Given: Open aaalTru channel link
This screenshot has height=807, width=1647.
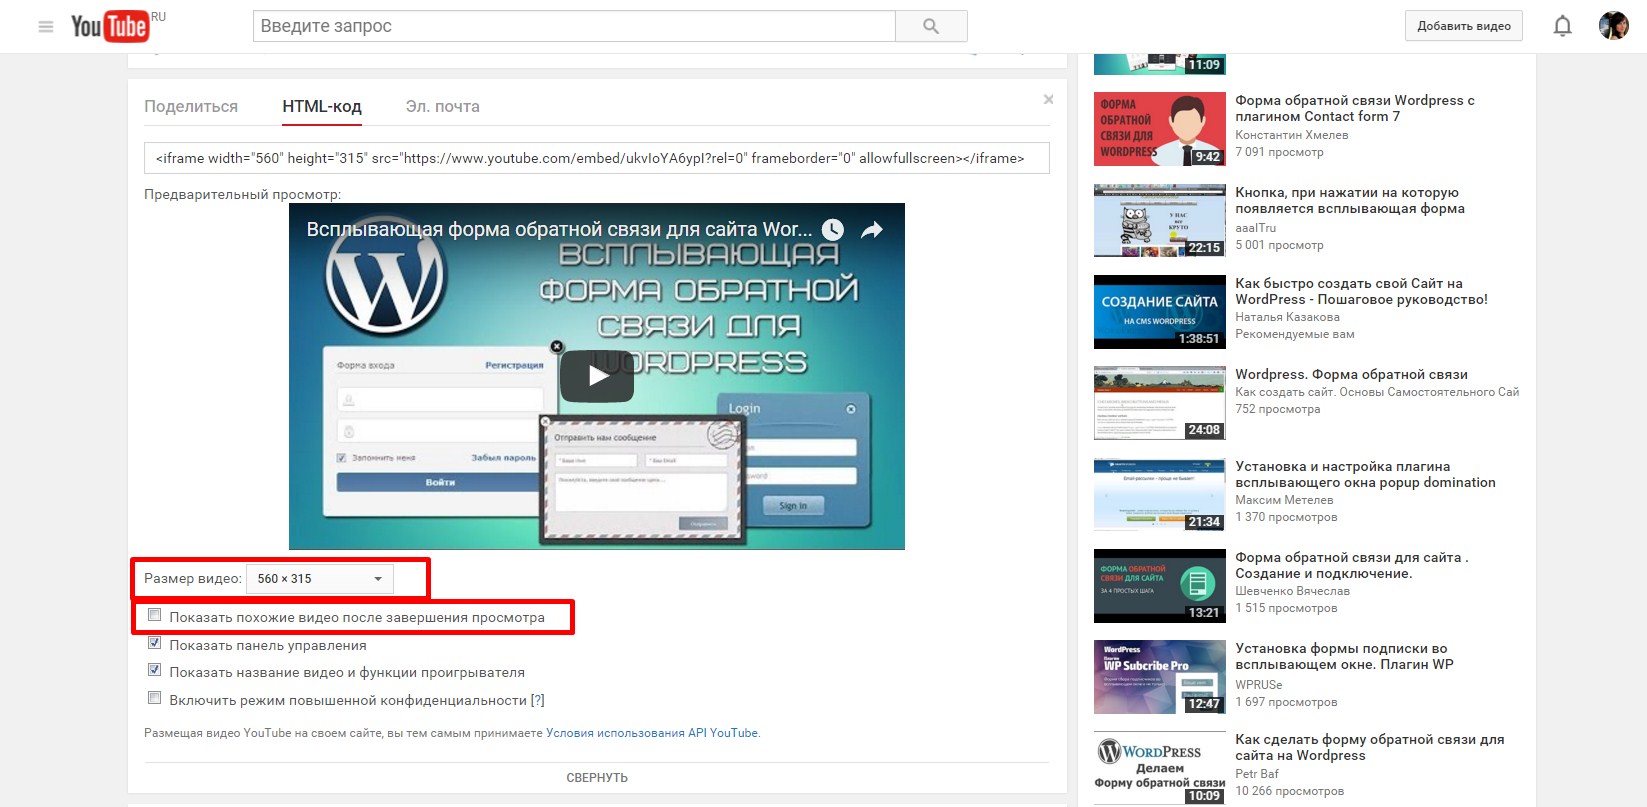Looking at the screenshot, I should coord(1256,228).
